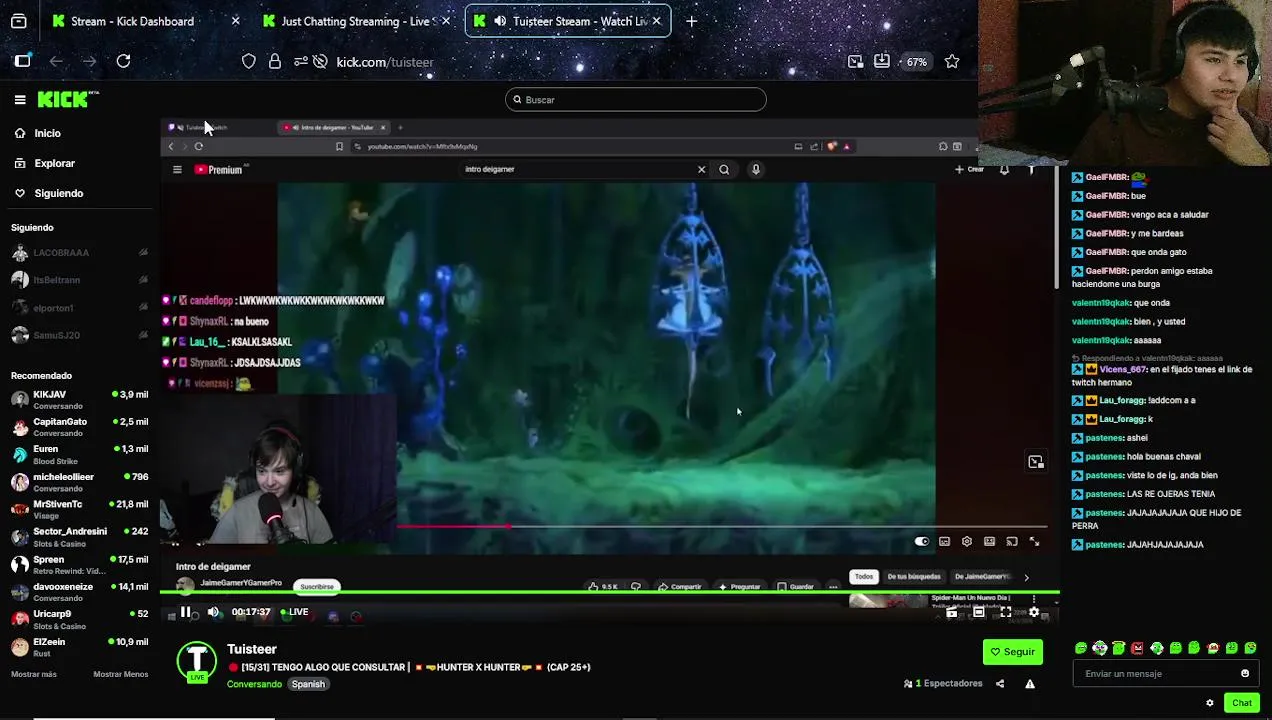Open ItsBeltrann followed channel

click(80, 280)
